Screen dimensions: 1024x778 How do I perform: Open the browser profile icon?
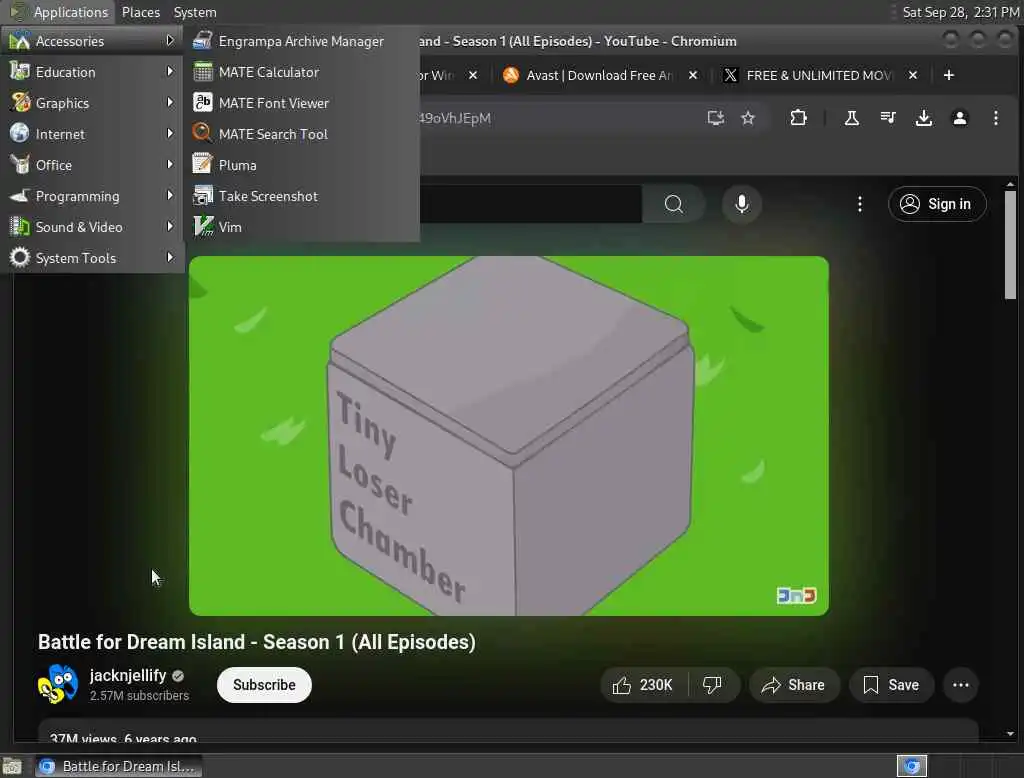[x=959, y=118]
